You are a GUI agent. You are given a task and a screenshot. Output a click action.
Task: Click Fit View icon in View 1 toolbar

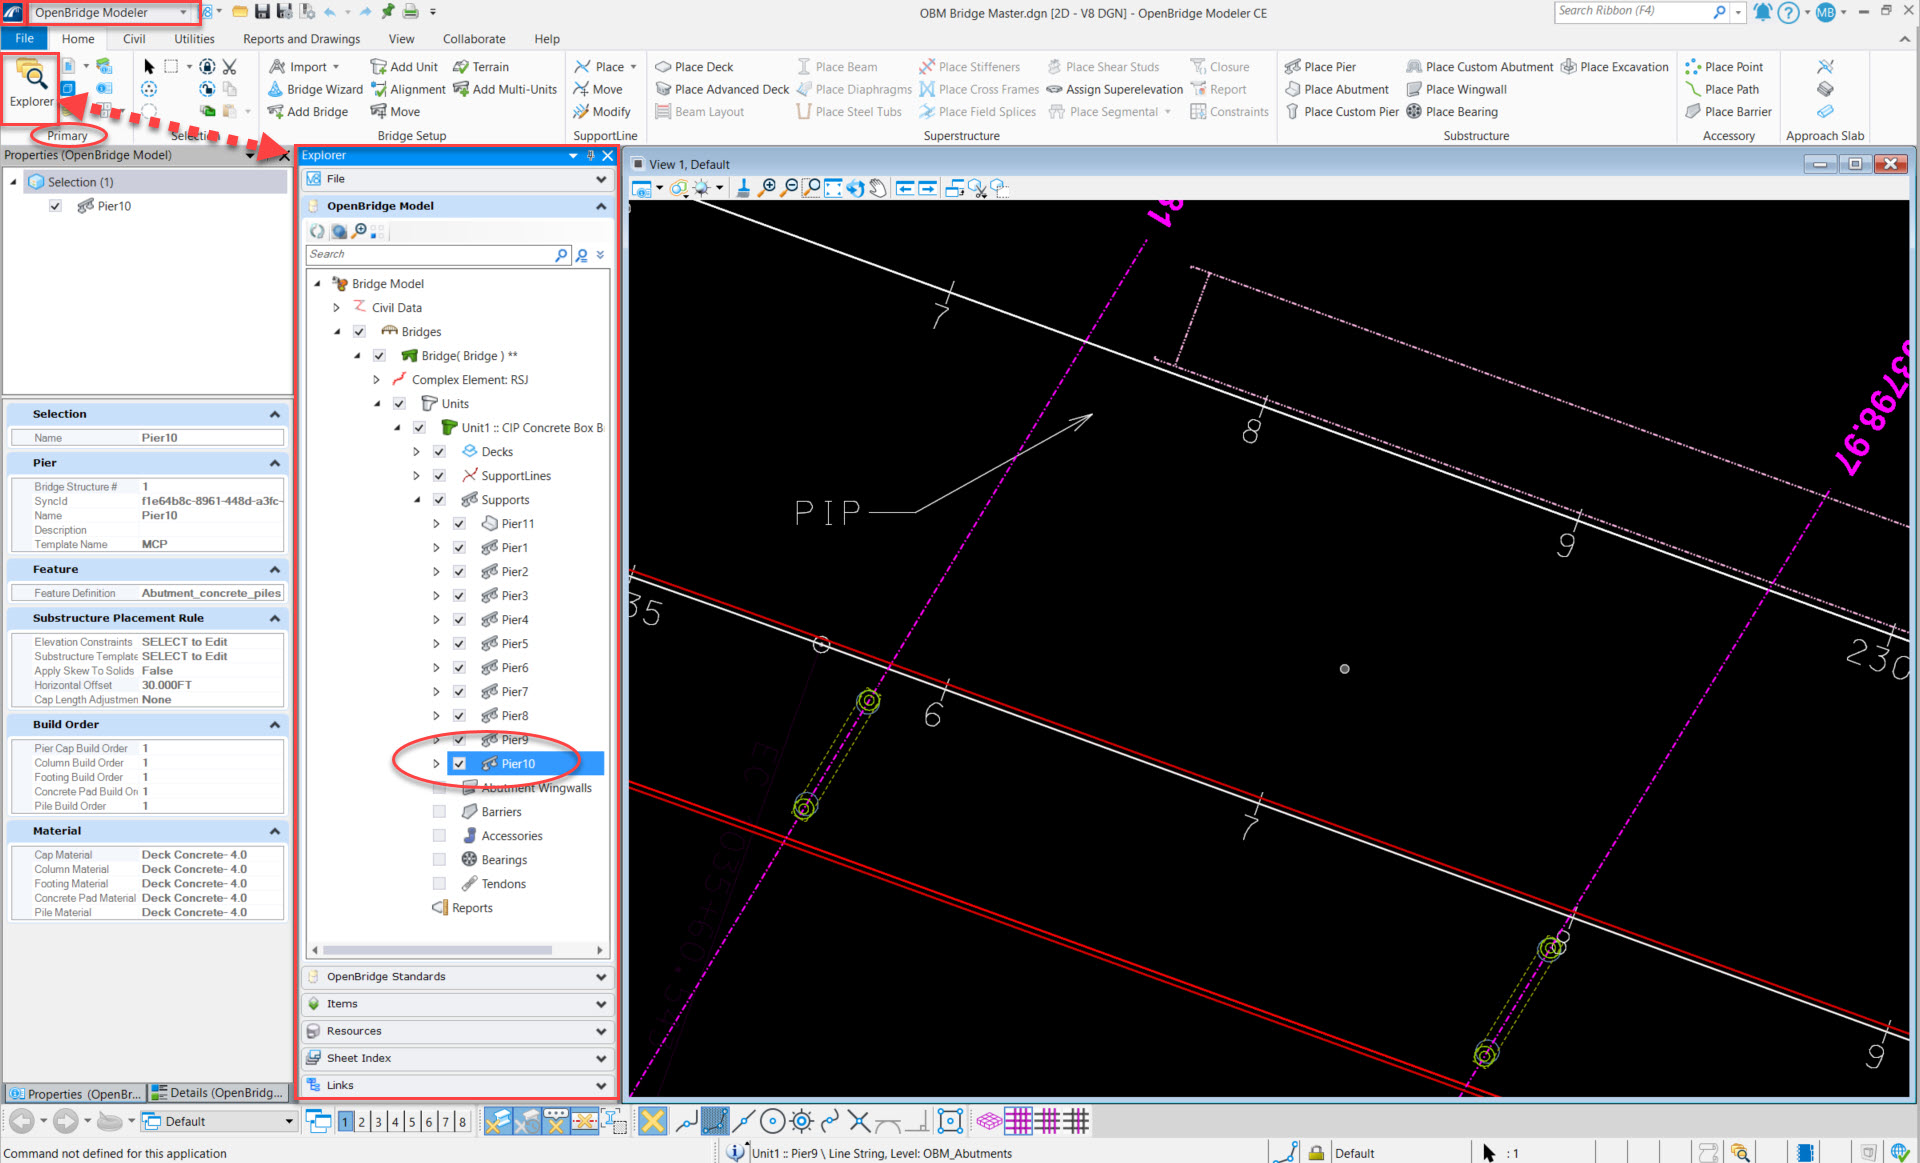[x=833, y=188]
